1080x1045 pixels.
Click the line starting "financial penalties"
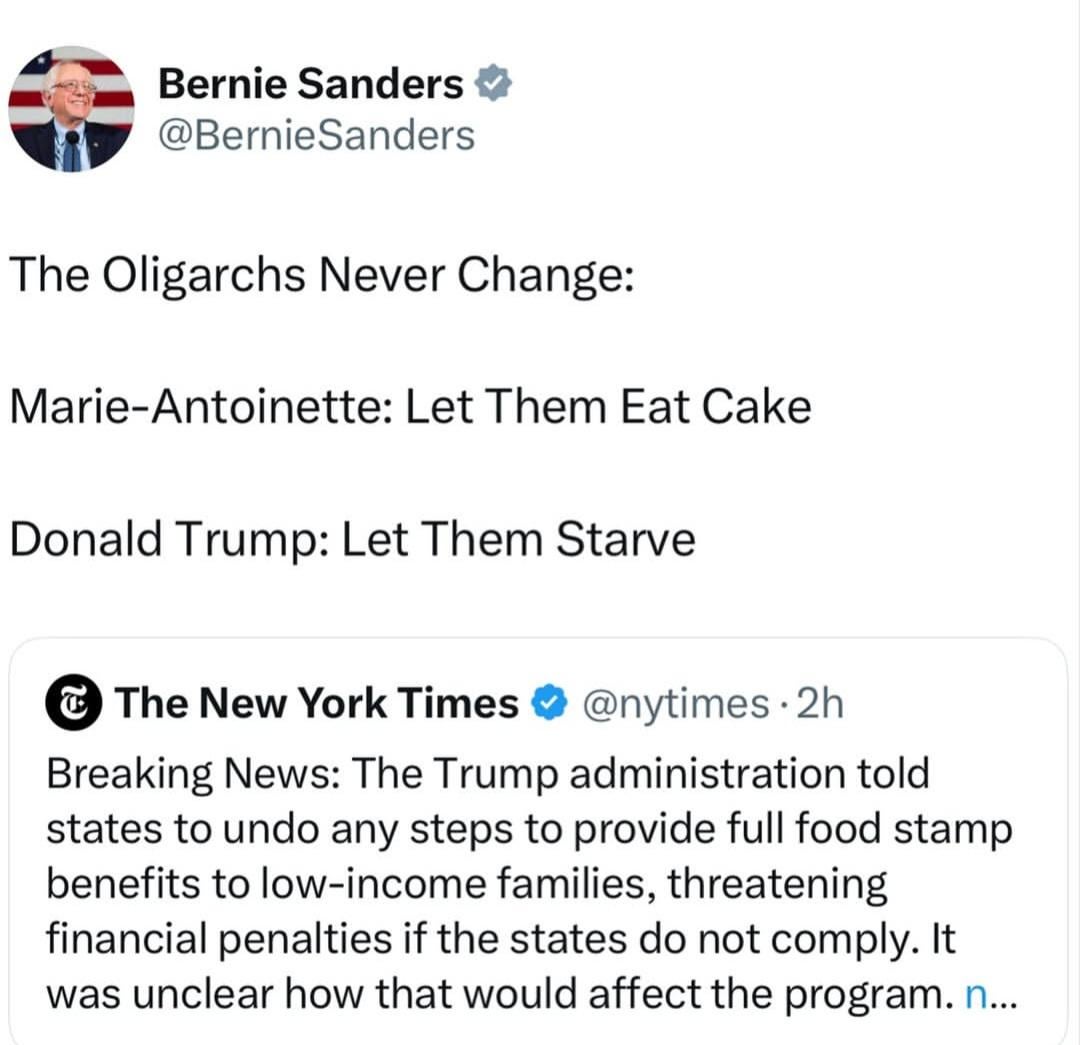pyautogui.click(x=502, y=940)
